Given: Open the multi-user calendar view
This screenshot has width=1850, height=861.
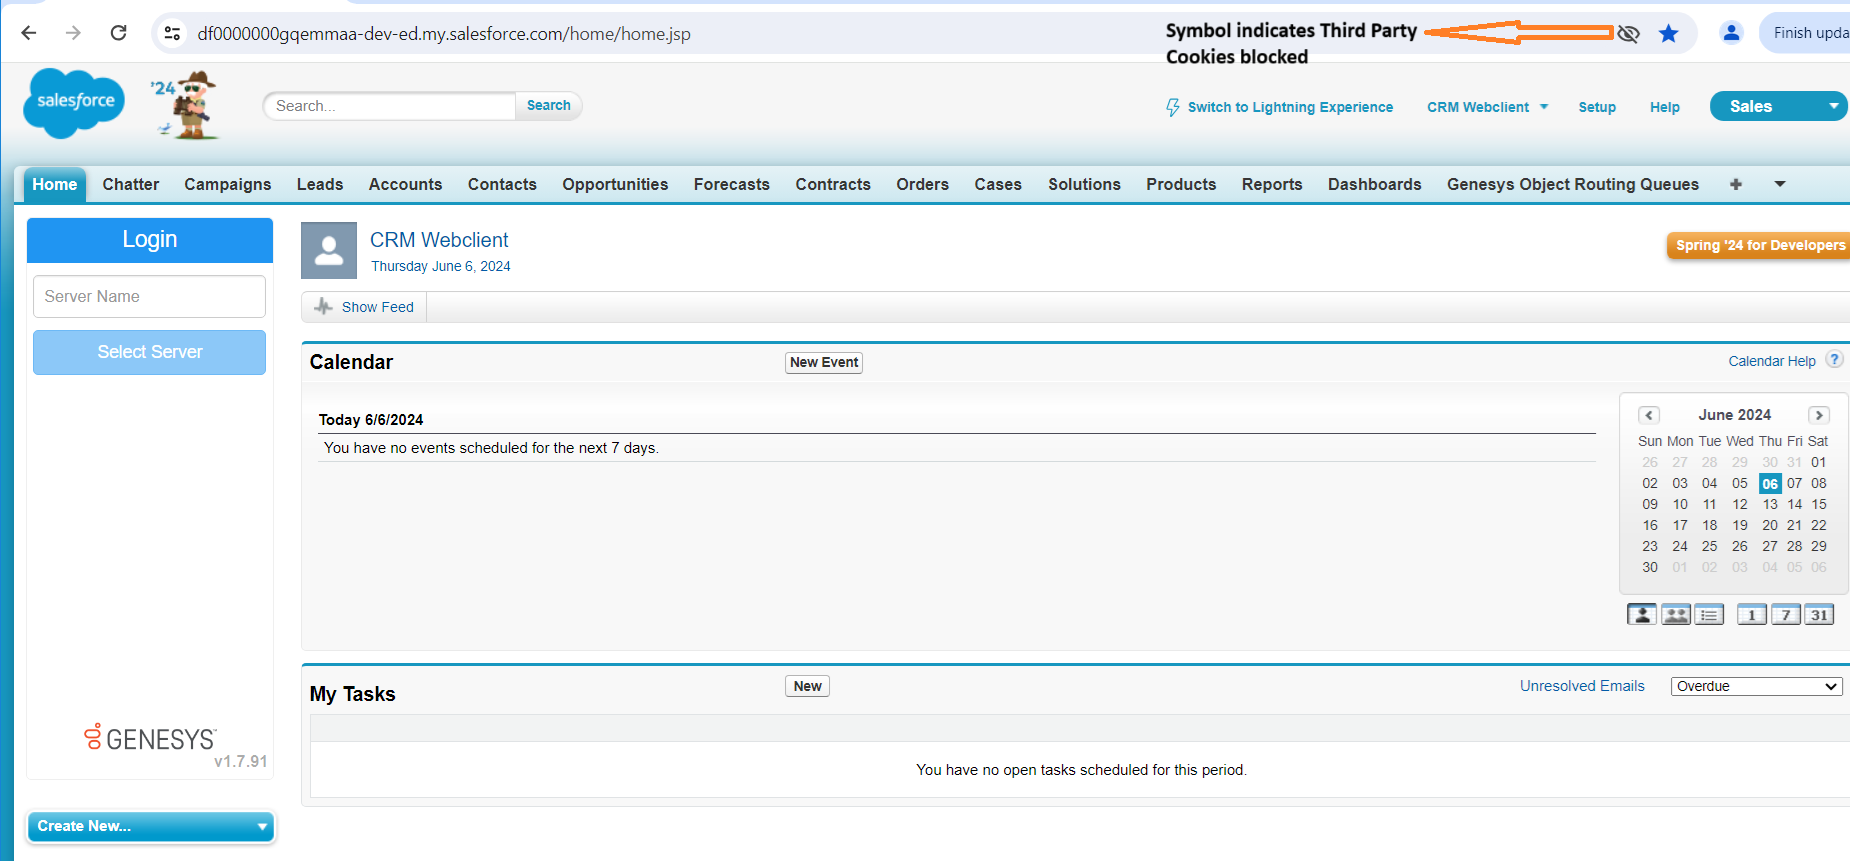Looking at the screenshot, I should pos(1675,615).
